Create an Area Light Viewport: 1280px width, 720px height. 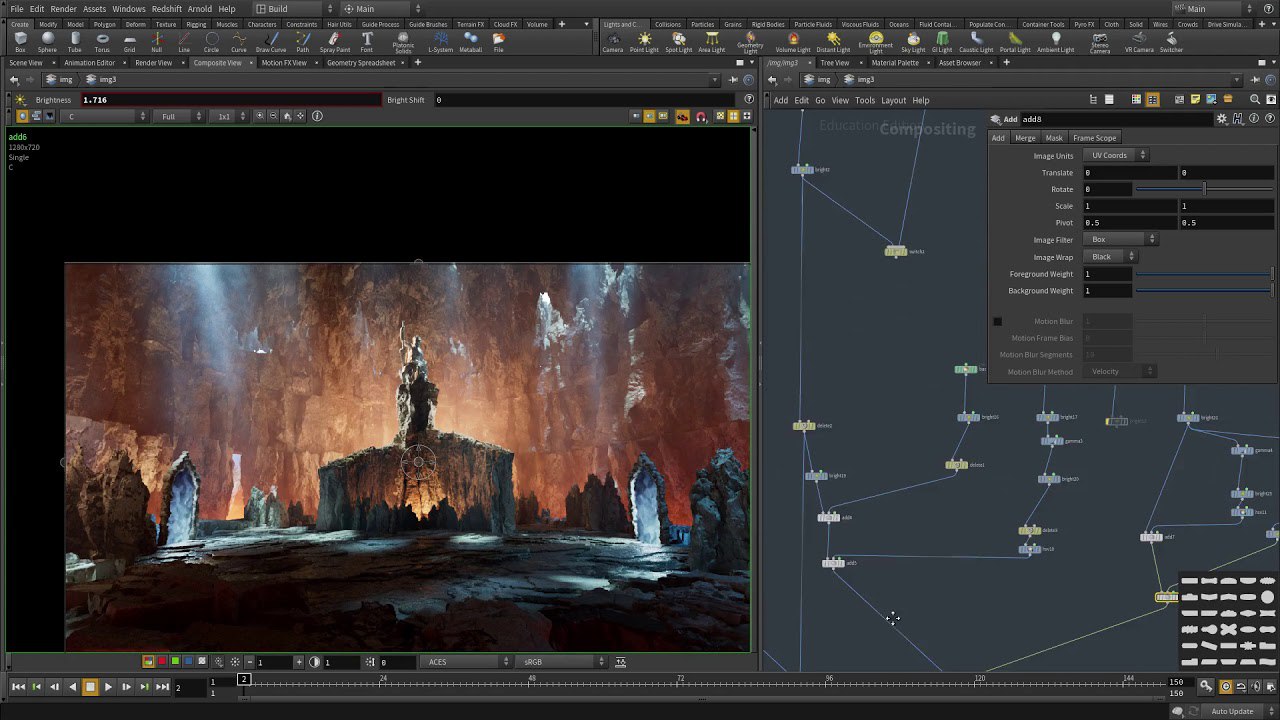click(x=712, y=42)
